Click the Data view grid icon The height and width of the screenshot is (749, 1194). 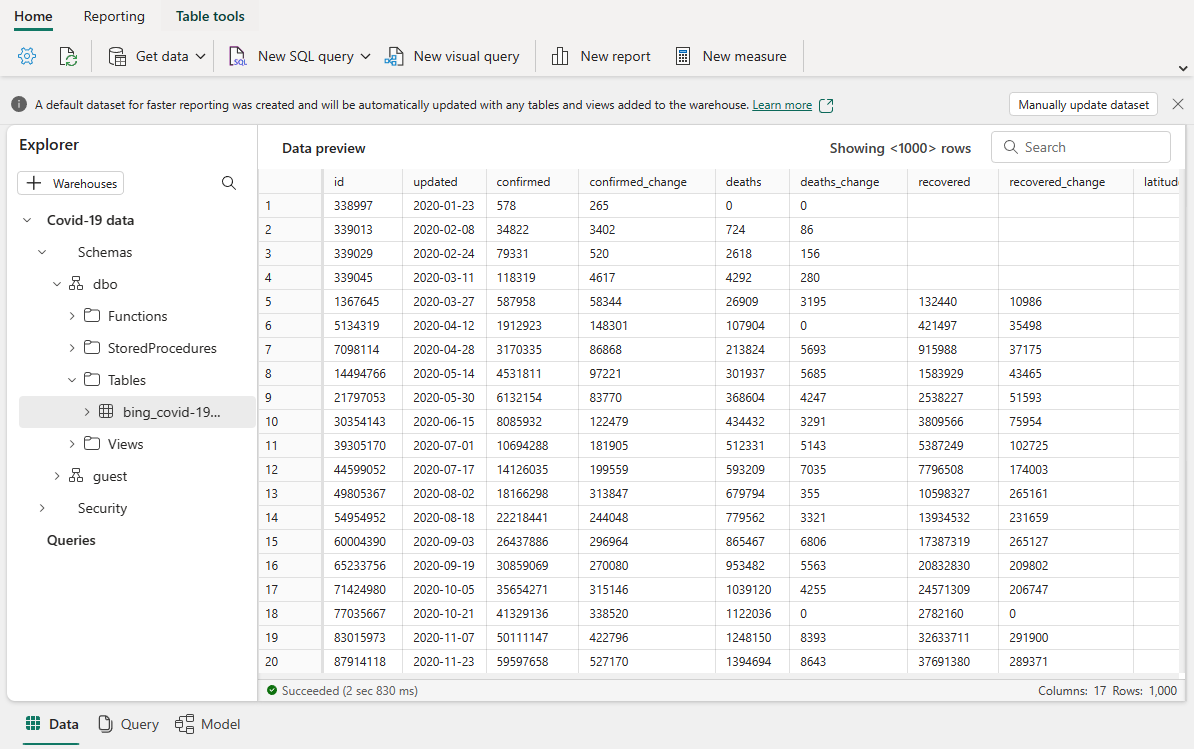click(33, 723)
